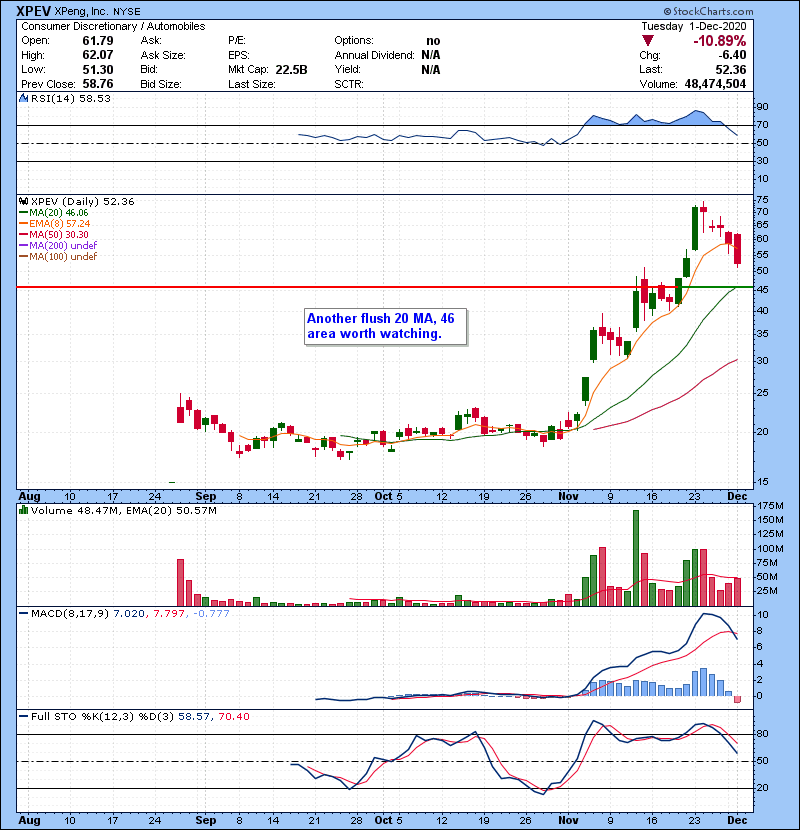
Task: Click the XPEV candlestick icon in price panel
Action: point(23,202)
